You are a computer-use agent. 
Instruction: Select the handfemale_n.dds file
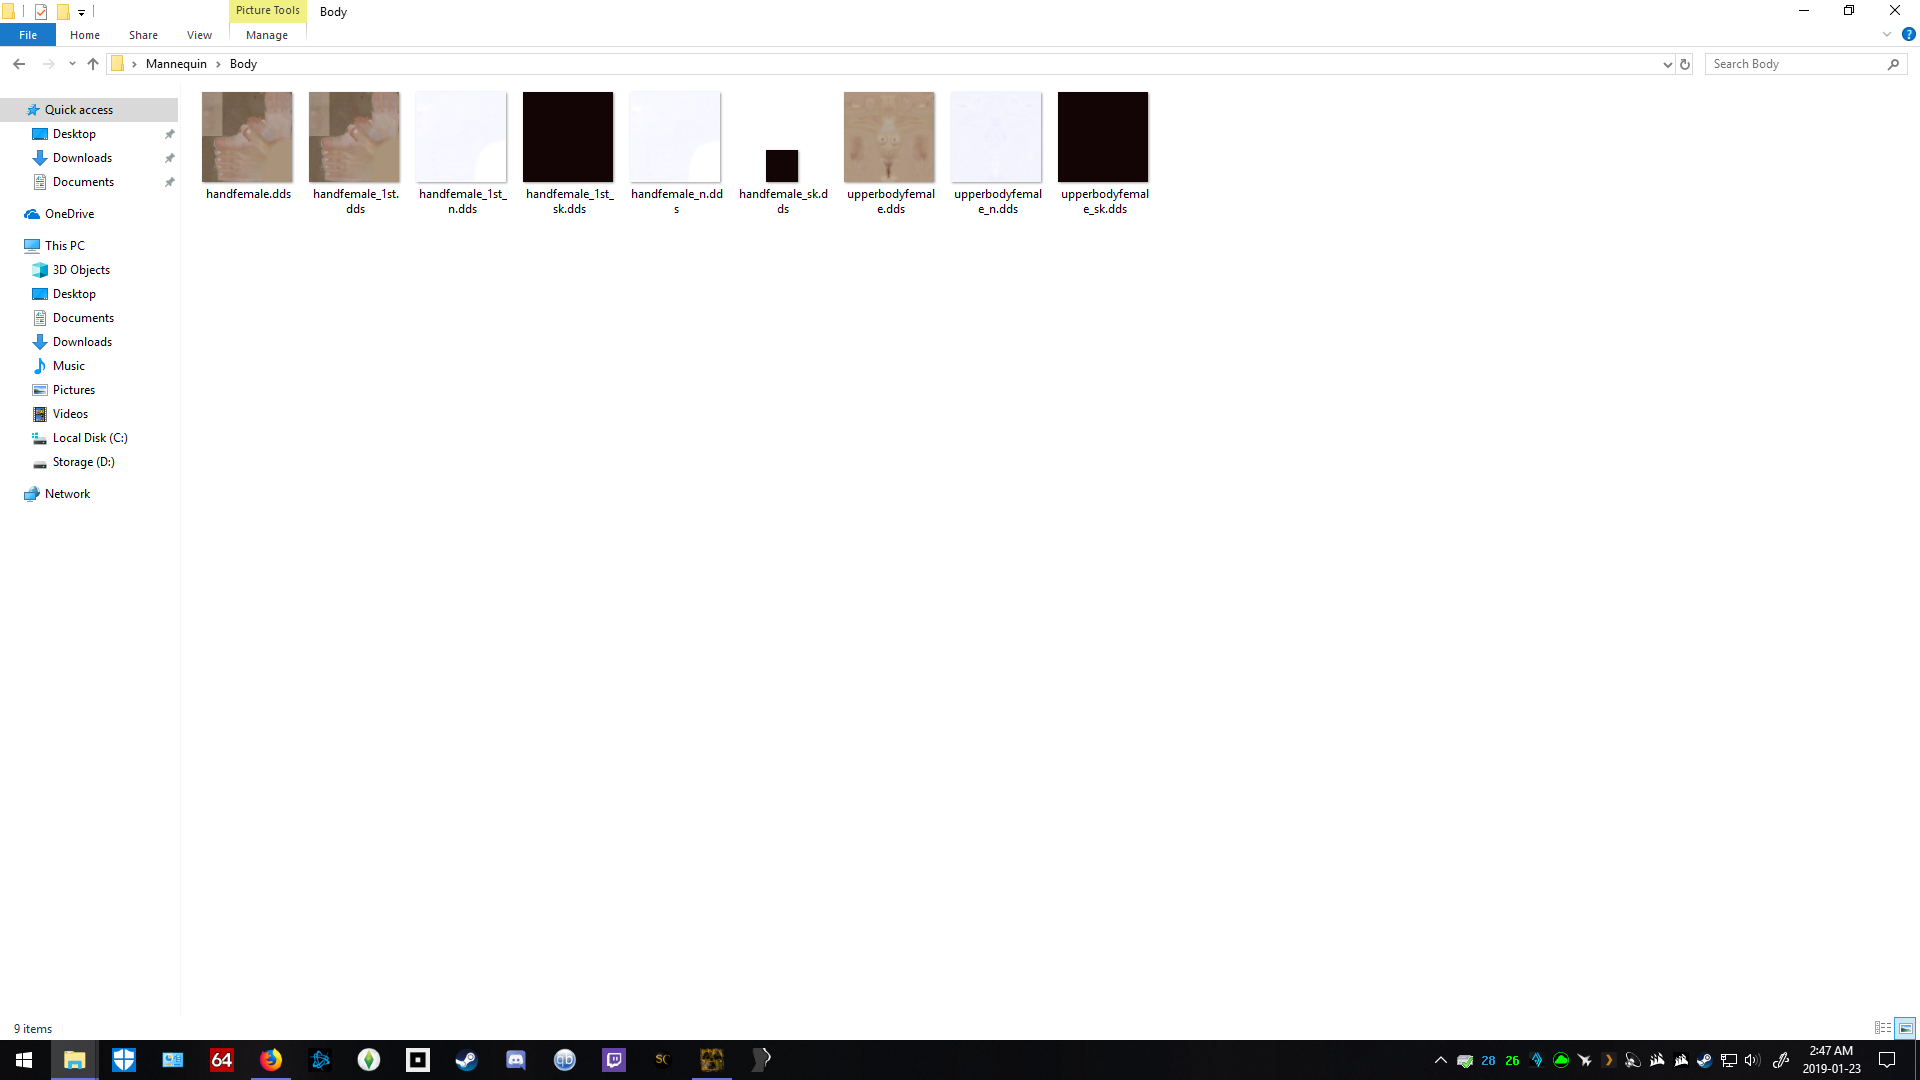click(675, 152)
